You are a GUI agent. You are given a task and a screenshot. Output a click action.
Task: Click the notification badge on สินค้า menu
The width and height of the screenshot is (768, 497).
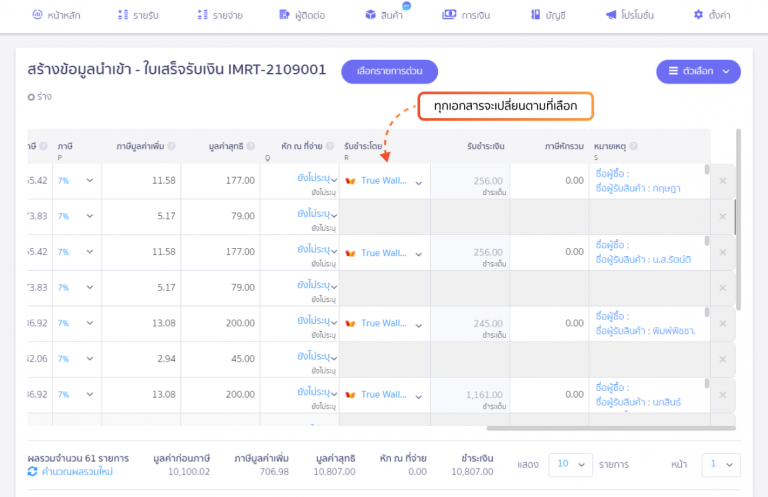pyautogui.click(x=407, y=6)
